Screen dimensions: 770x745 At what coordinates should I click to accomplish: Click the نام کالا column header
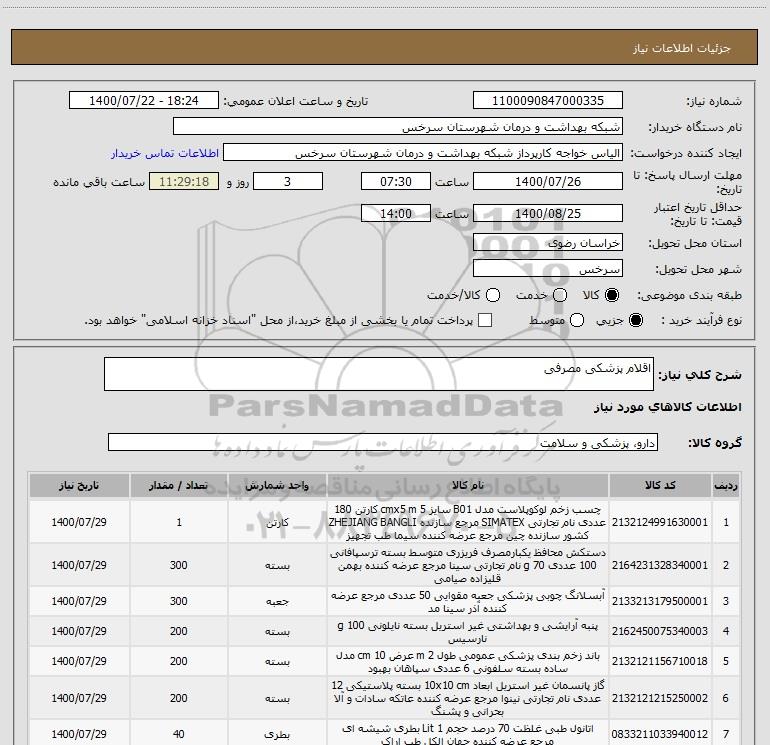(468, 485)
